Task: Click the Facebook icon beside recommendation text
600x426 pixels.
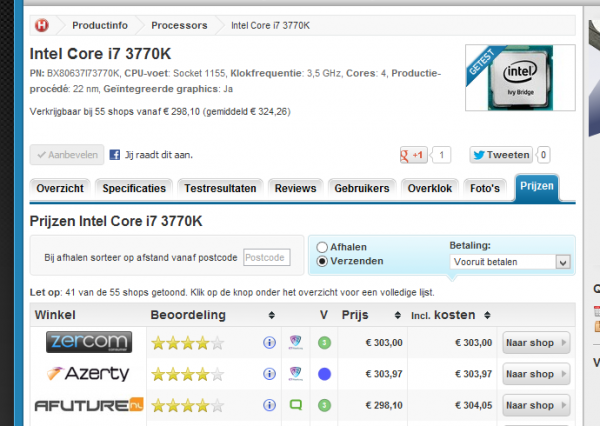Action: [x=115, y=155]
